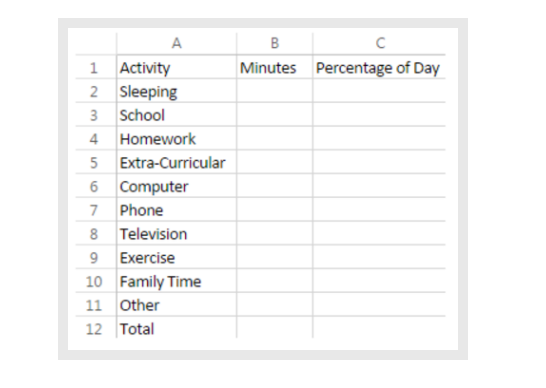Screen dimensions: 546x388
Task: Select the Family Time cell
Action: 177,281
